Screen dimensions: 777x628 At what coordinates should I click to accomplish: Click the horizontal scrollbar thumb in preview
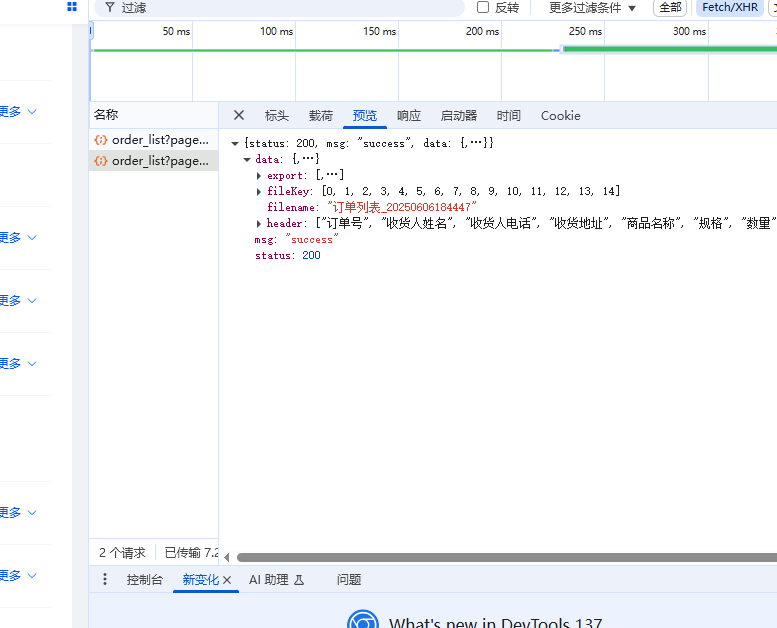click(507, 558)
